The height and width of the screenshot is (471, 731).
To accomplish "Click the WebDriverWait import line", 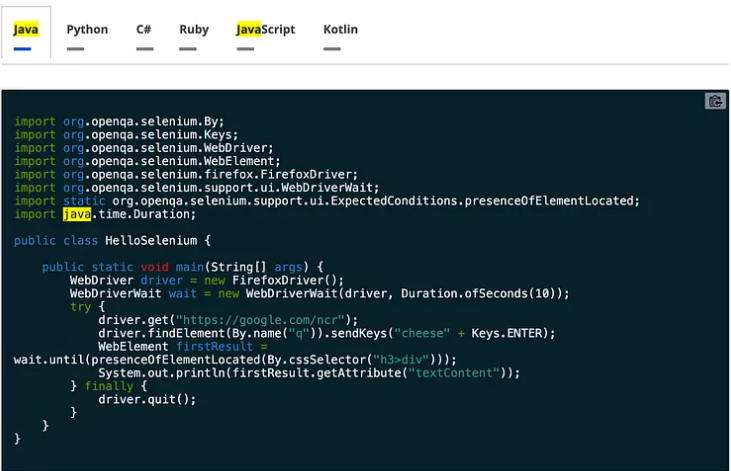I will [197, 188].
